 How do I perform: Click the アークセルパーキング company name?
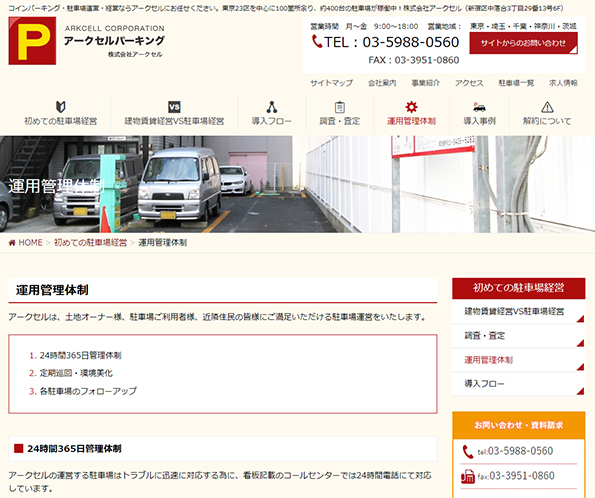pyautogui.click(x=114, y=40)
